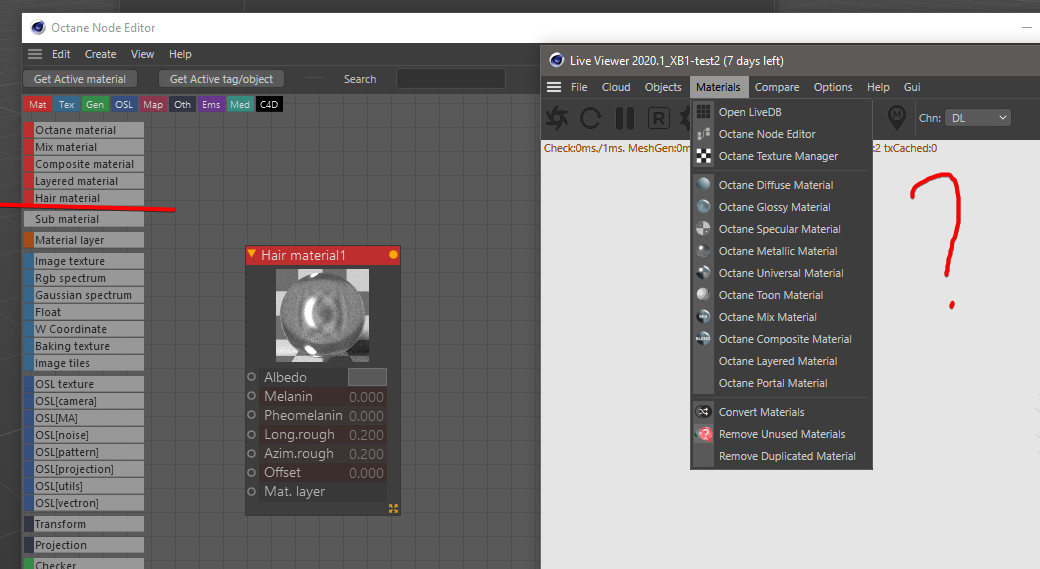Viewport: 1040px width, 569px height.
Task: Add an Image texture node
Action: (84, 261)
